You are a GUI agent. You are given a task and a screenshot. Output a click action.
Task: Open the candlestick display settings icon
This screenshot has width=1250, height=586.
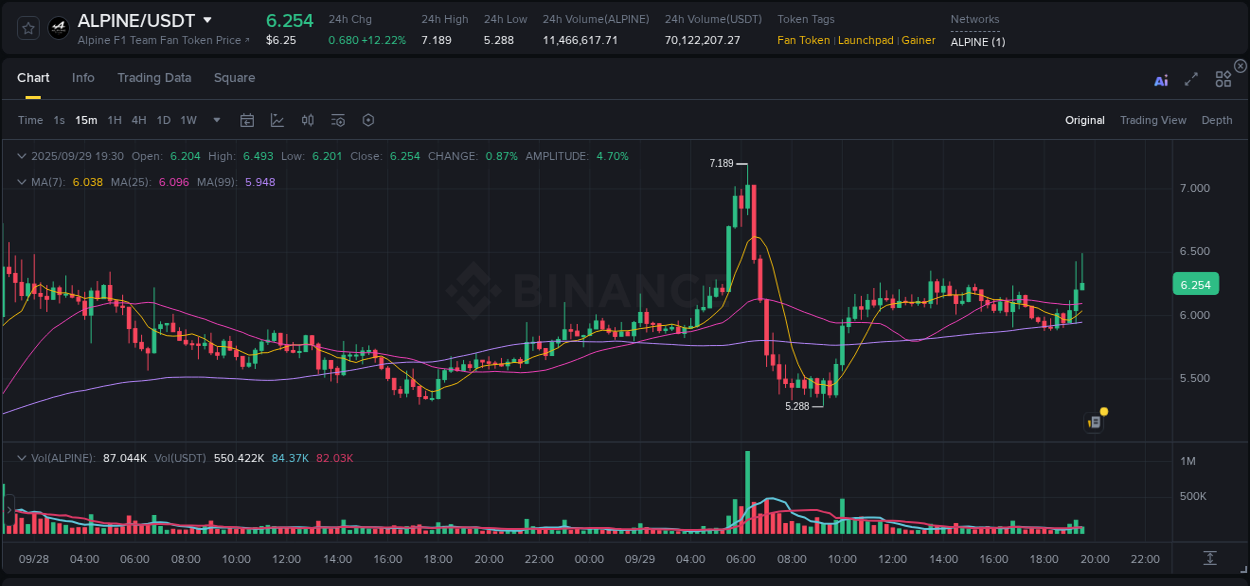(307, 120)
